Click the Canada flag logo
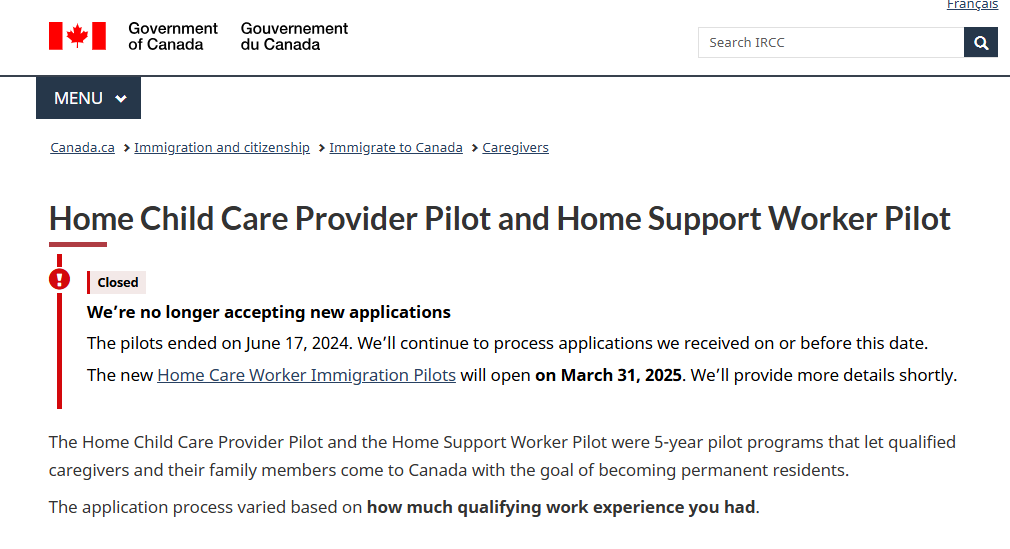Viewport: 1010px width, 549px height. point(77,37)
